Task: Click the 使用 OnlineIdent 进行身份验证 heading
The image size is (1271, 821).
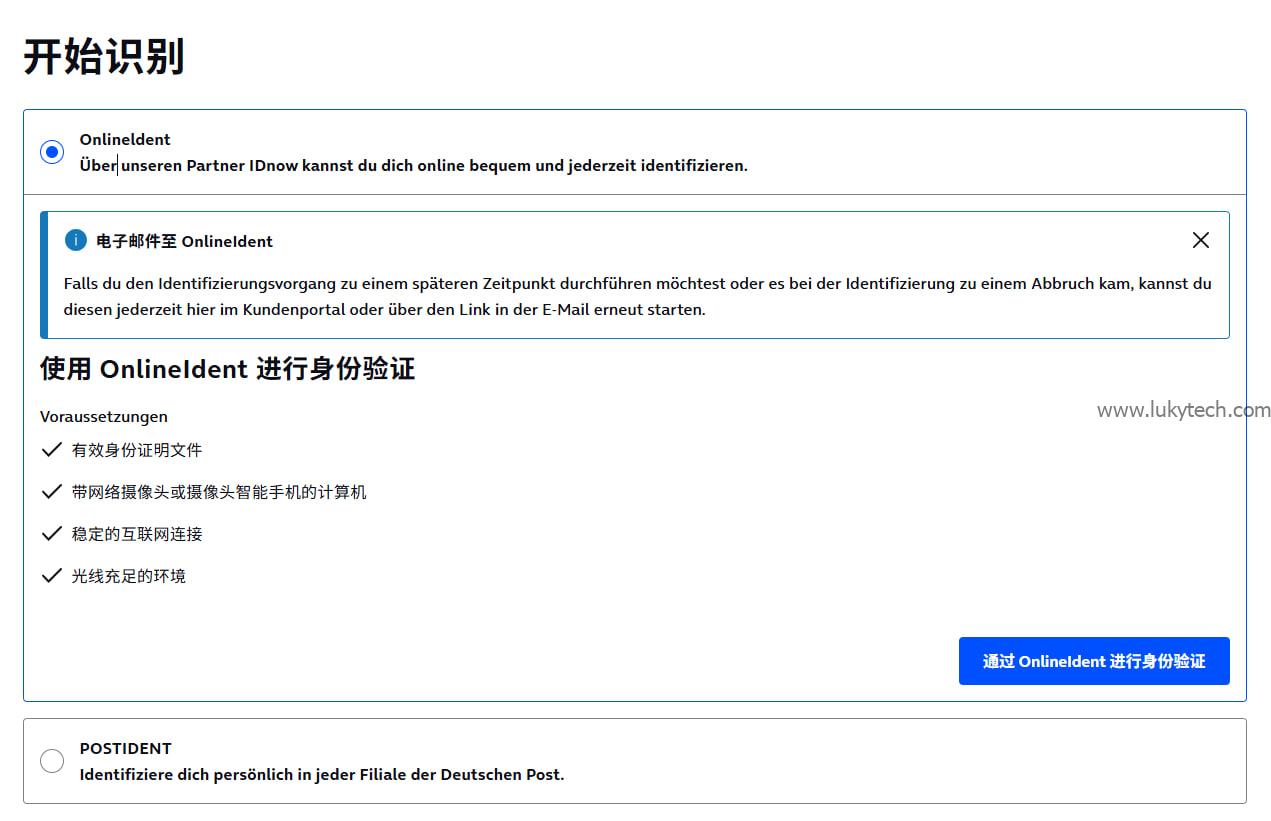Action: click(227, 369)
